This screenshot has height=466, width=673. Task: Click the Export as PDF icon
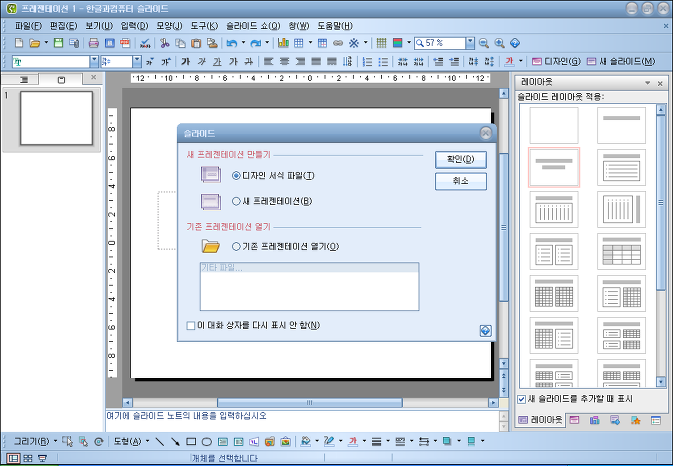[x=125, y=43]
